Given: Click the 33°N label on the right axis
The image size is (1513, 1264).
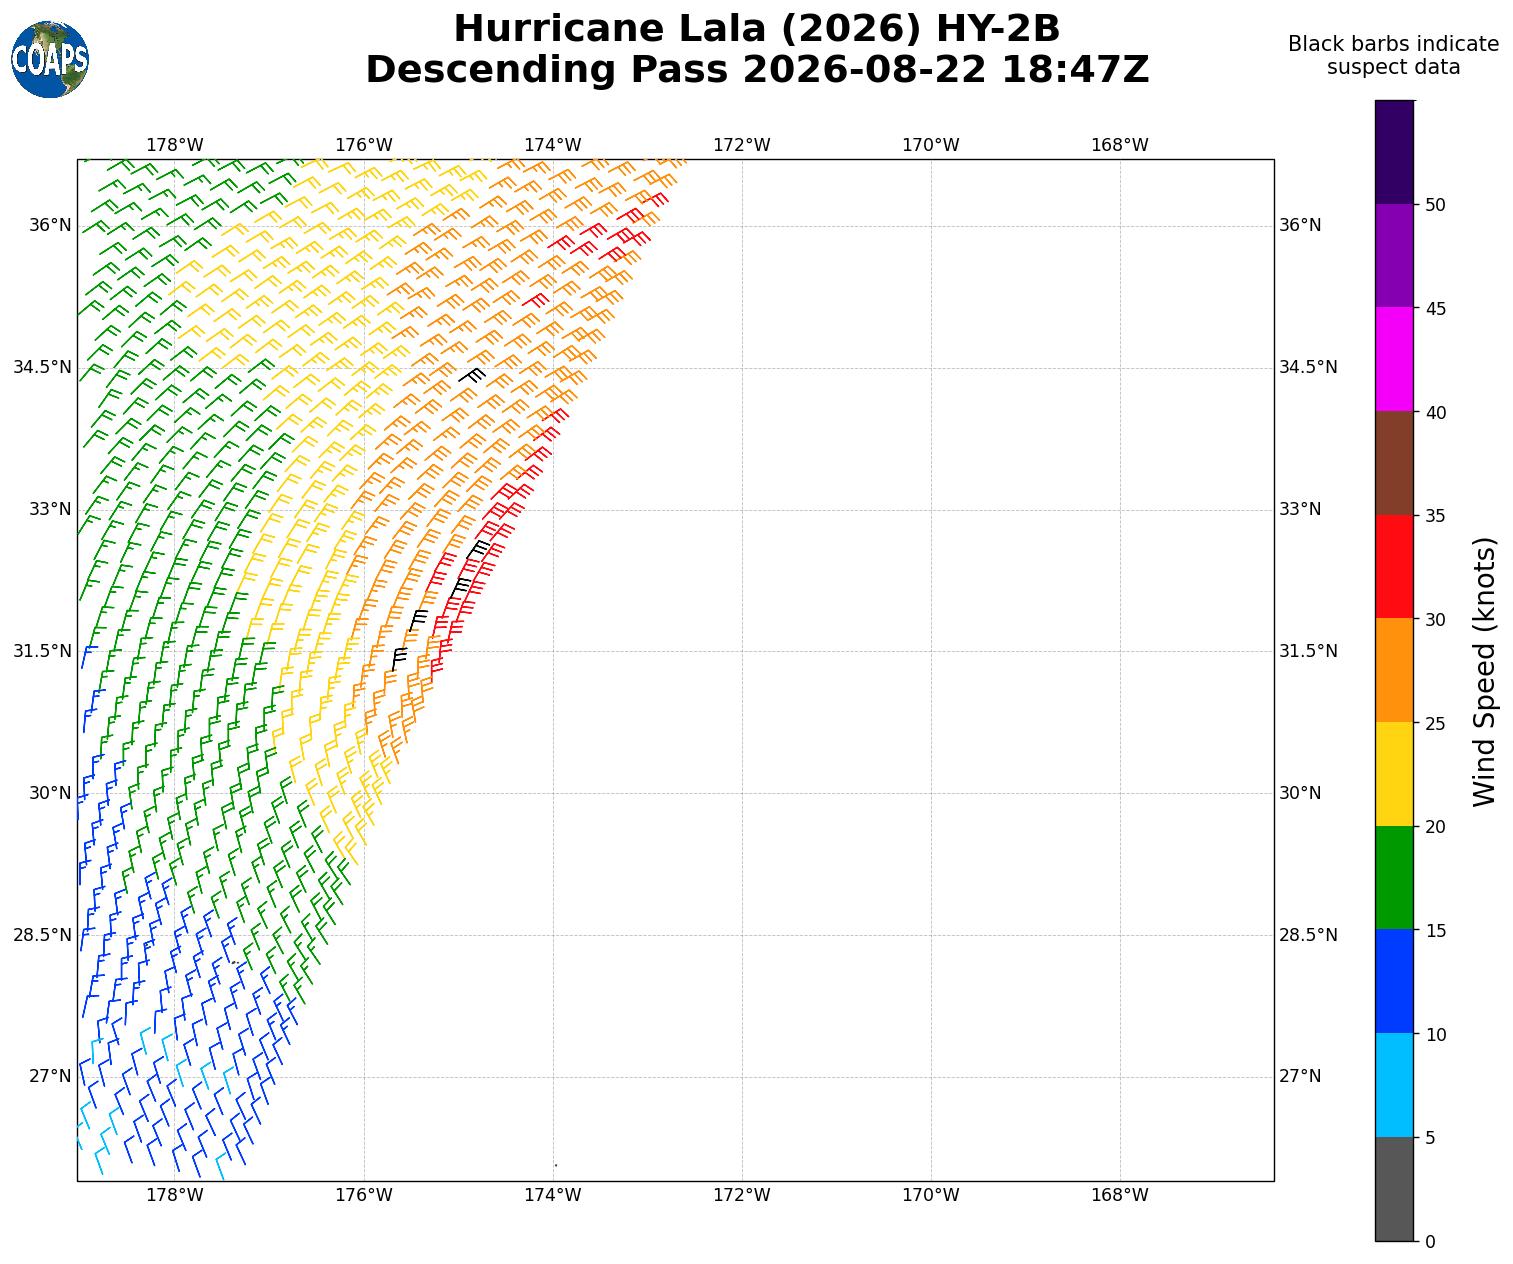Looking at the screenshot, I should pyautogui.click(x=1300, y=509).
